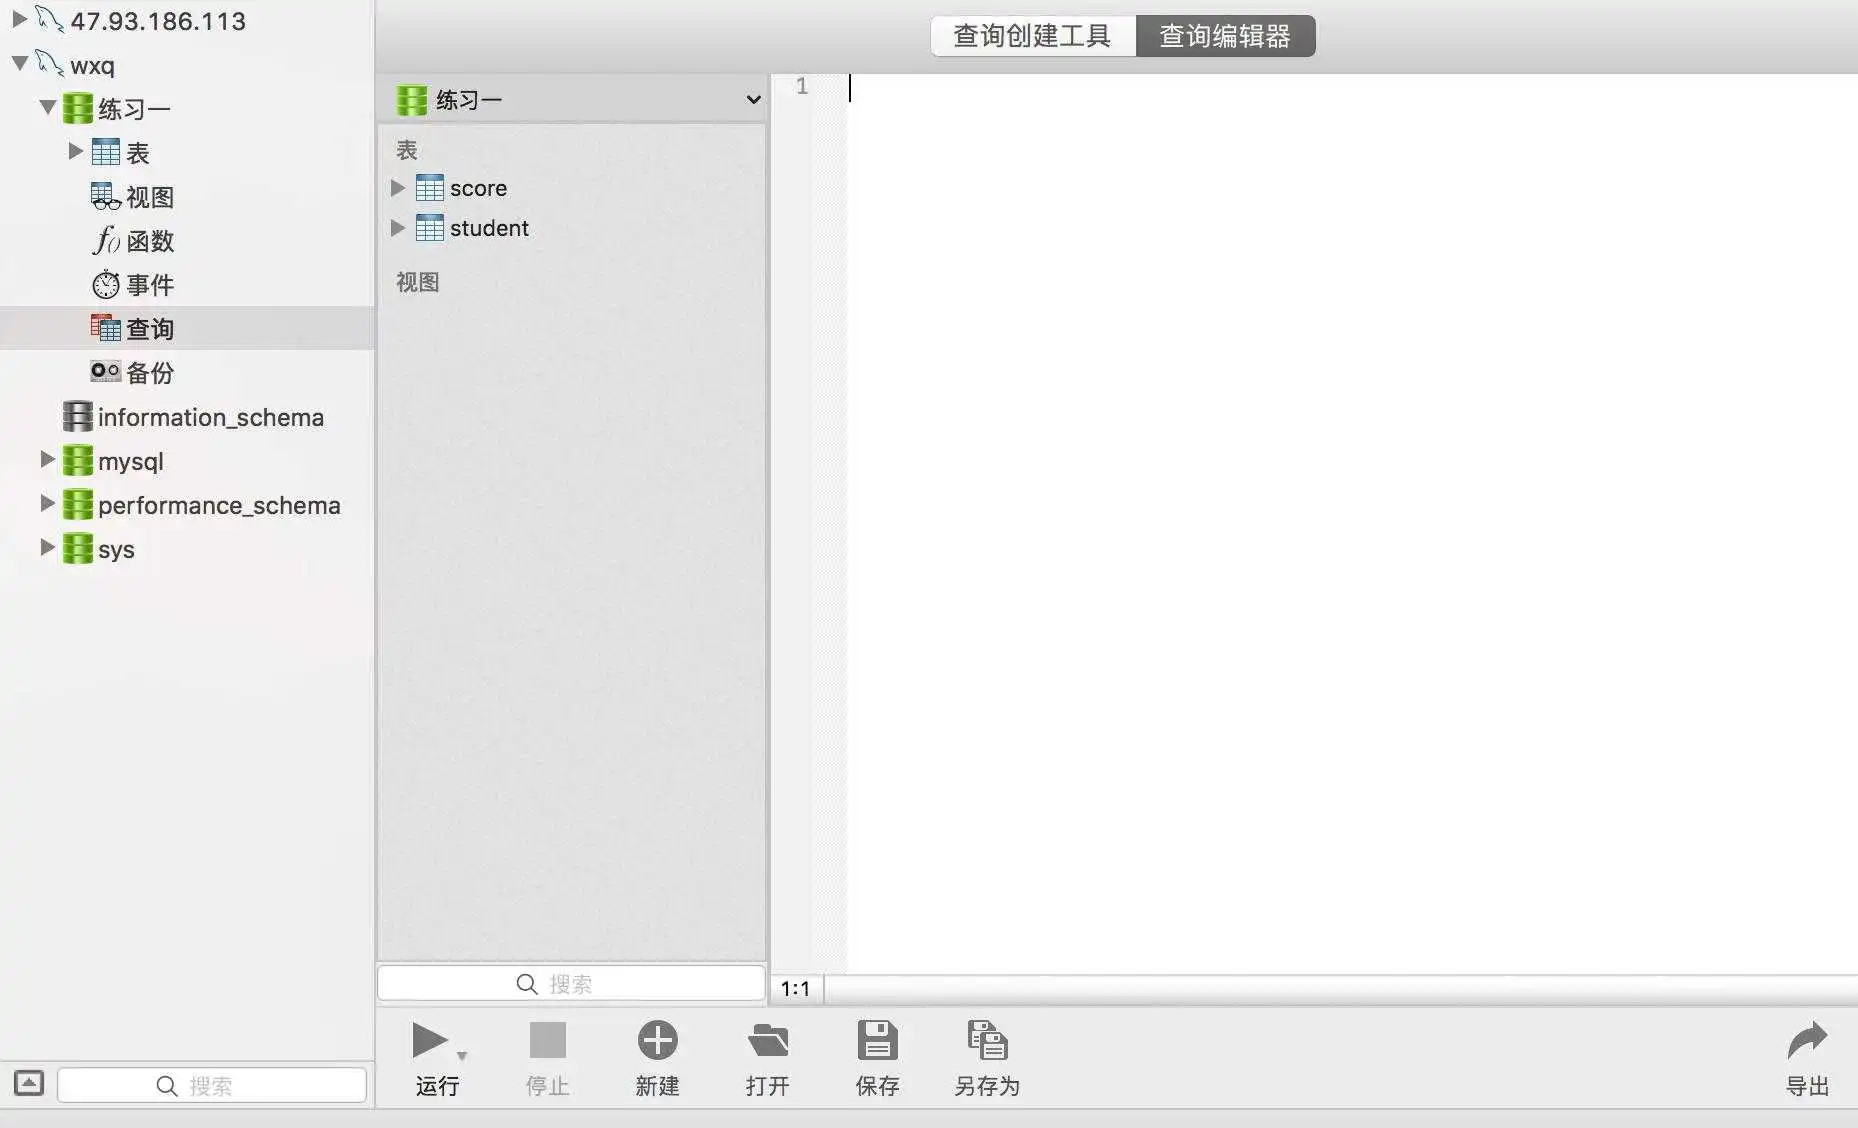
Task: Expand the 47.93.186.113 connection
Action: click(x=19, y=20)
